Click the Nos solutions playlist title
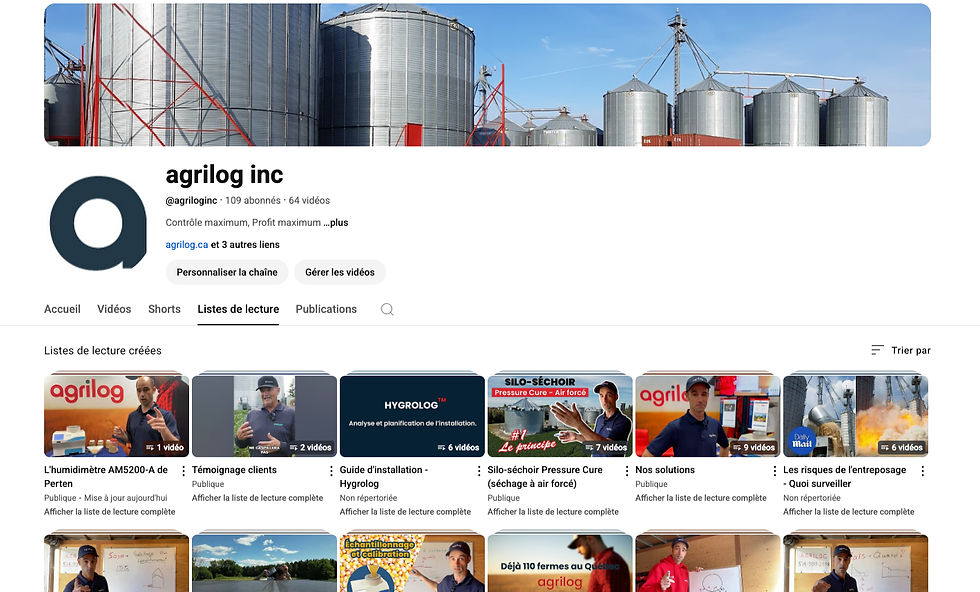The height and width of the screenshot is (592, 980). coord(665,469)
